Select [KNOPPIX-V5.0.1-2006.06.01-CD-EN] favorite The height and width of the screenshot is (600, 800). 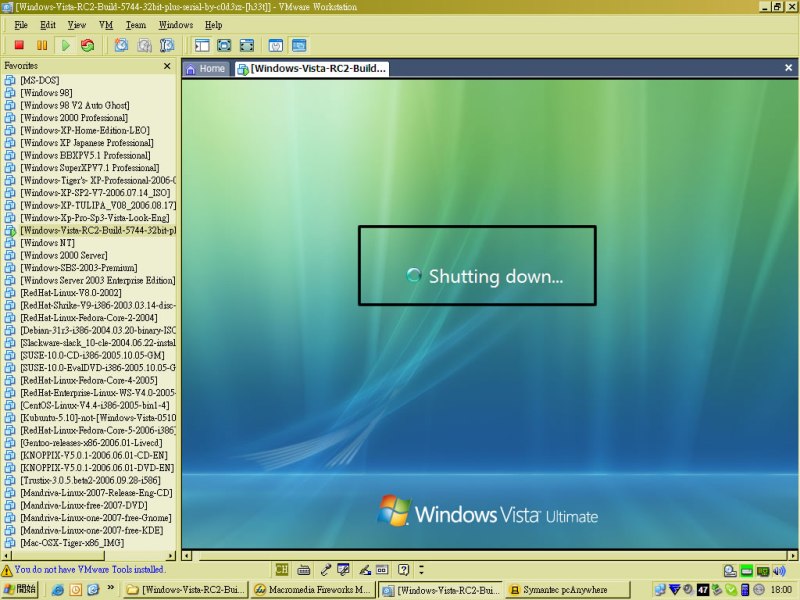[x=94, y=455]
